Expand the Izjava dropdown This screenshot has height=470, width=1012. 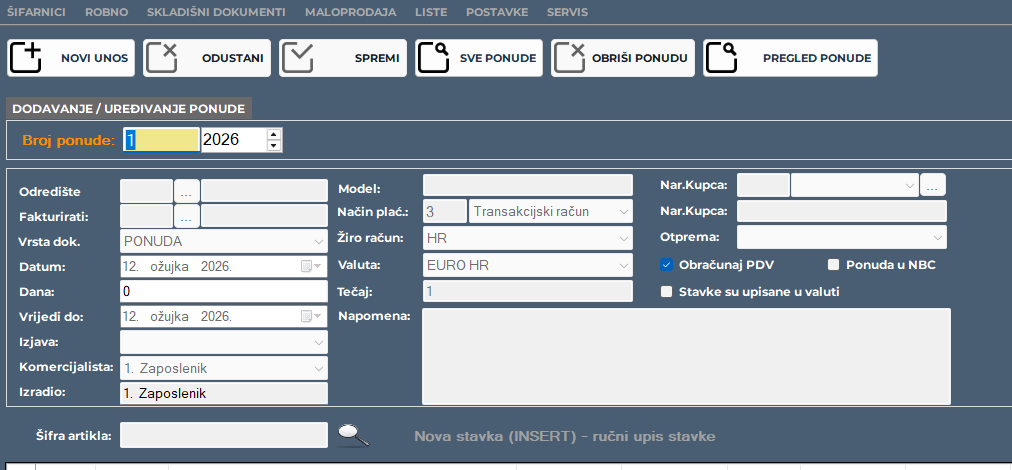click(318, 343)
